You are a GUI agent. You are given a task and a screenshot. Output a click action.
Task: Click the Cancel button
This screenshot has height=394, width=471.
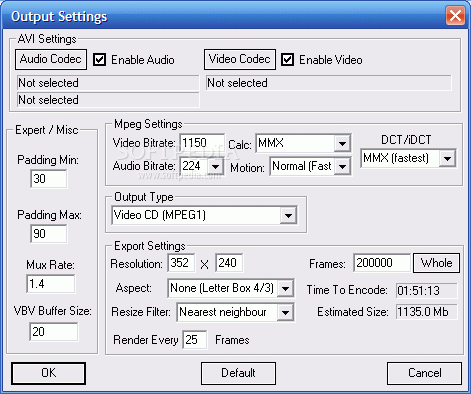coord(425,373)
